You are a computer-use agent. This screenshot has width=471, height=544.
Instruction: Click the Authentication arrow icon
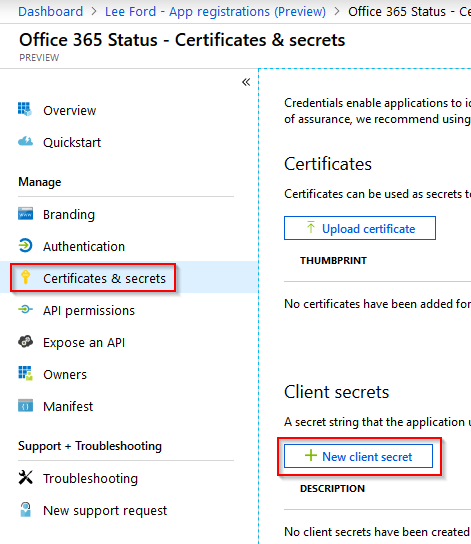pos(25,246)
